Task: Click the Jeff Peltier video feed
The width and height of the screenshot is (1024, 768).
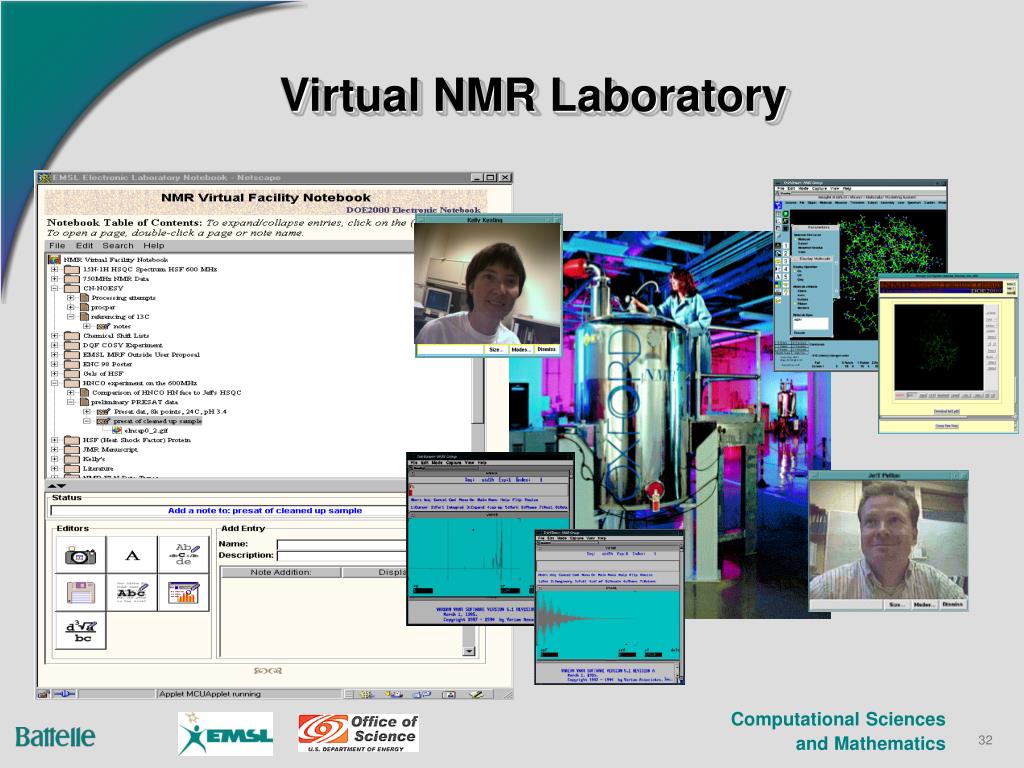Action: pos(888,539)
